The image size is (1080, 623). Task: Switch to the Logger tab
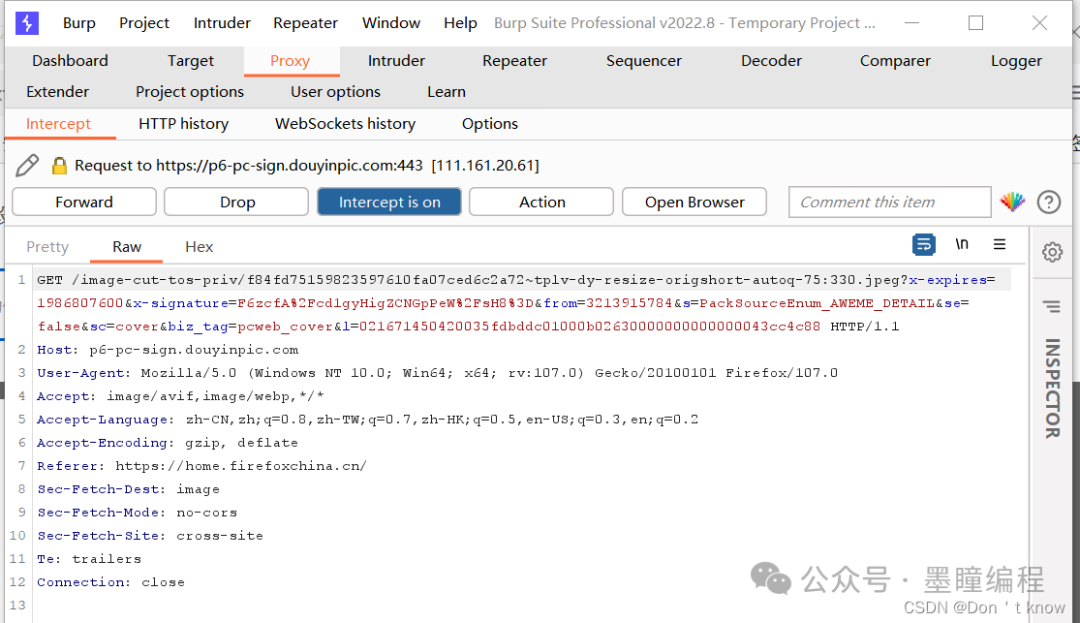click(1016, 61)
